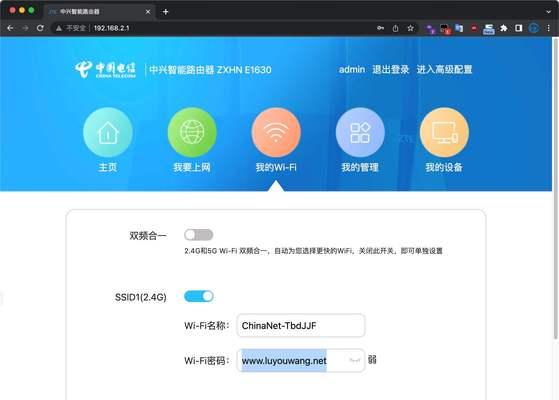This screenshot has height=400, width=559.
Task: Click the 中兴智能路由器 ZXHN E1630 title
Action: pos(210,70)
